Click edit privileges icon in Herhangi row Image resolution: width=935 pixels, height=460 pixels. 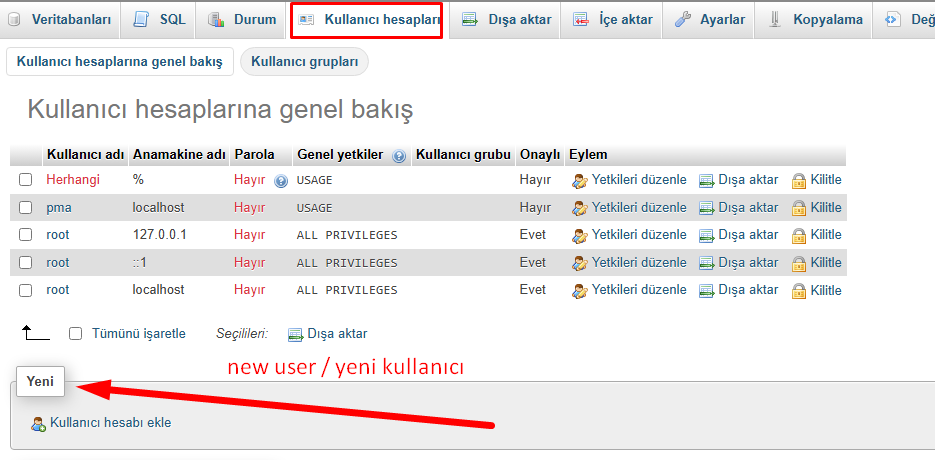[580, 180]
